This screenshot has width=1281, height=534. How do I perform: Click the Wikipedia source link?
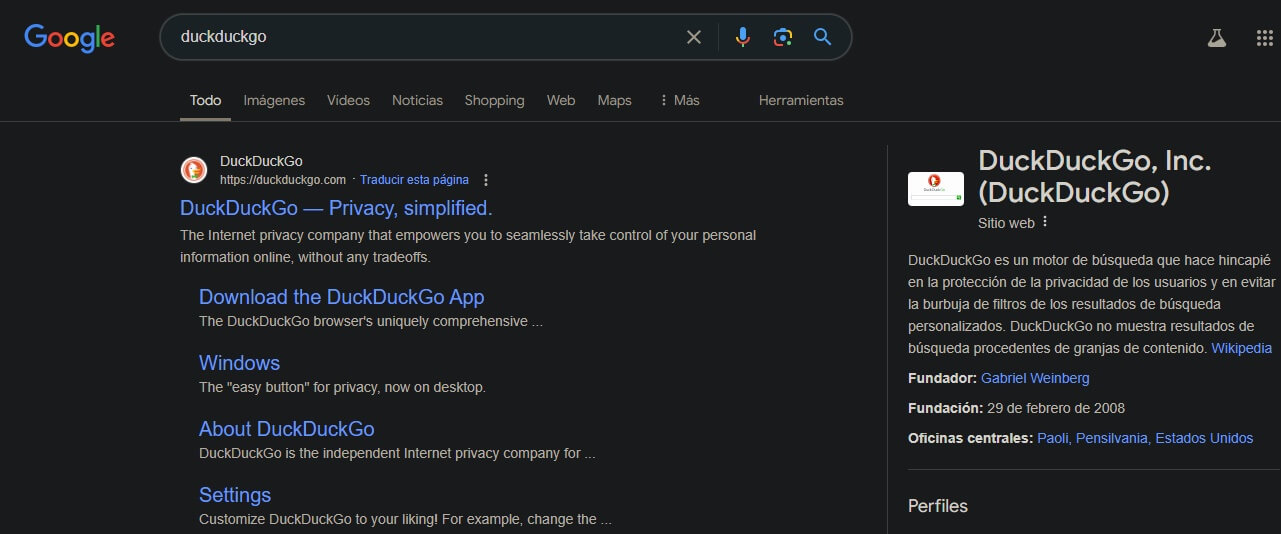(1241, 348)
